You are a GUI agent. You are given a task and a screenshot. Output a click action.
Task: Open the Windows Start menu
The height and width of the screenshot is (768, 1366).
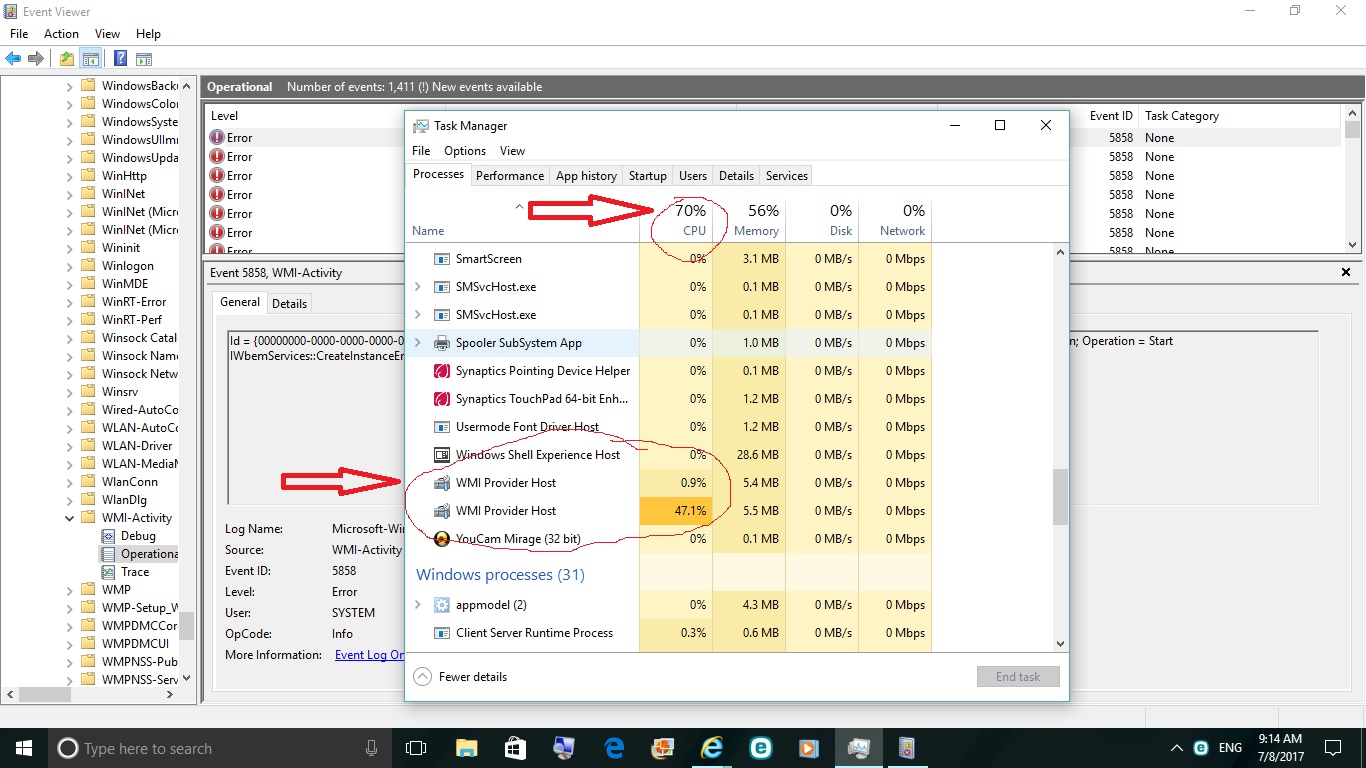coord(24,748)
